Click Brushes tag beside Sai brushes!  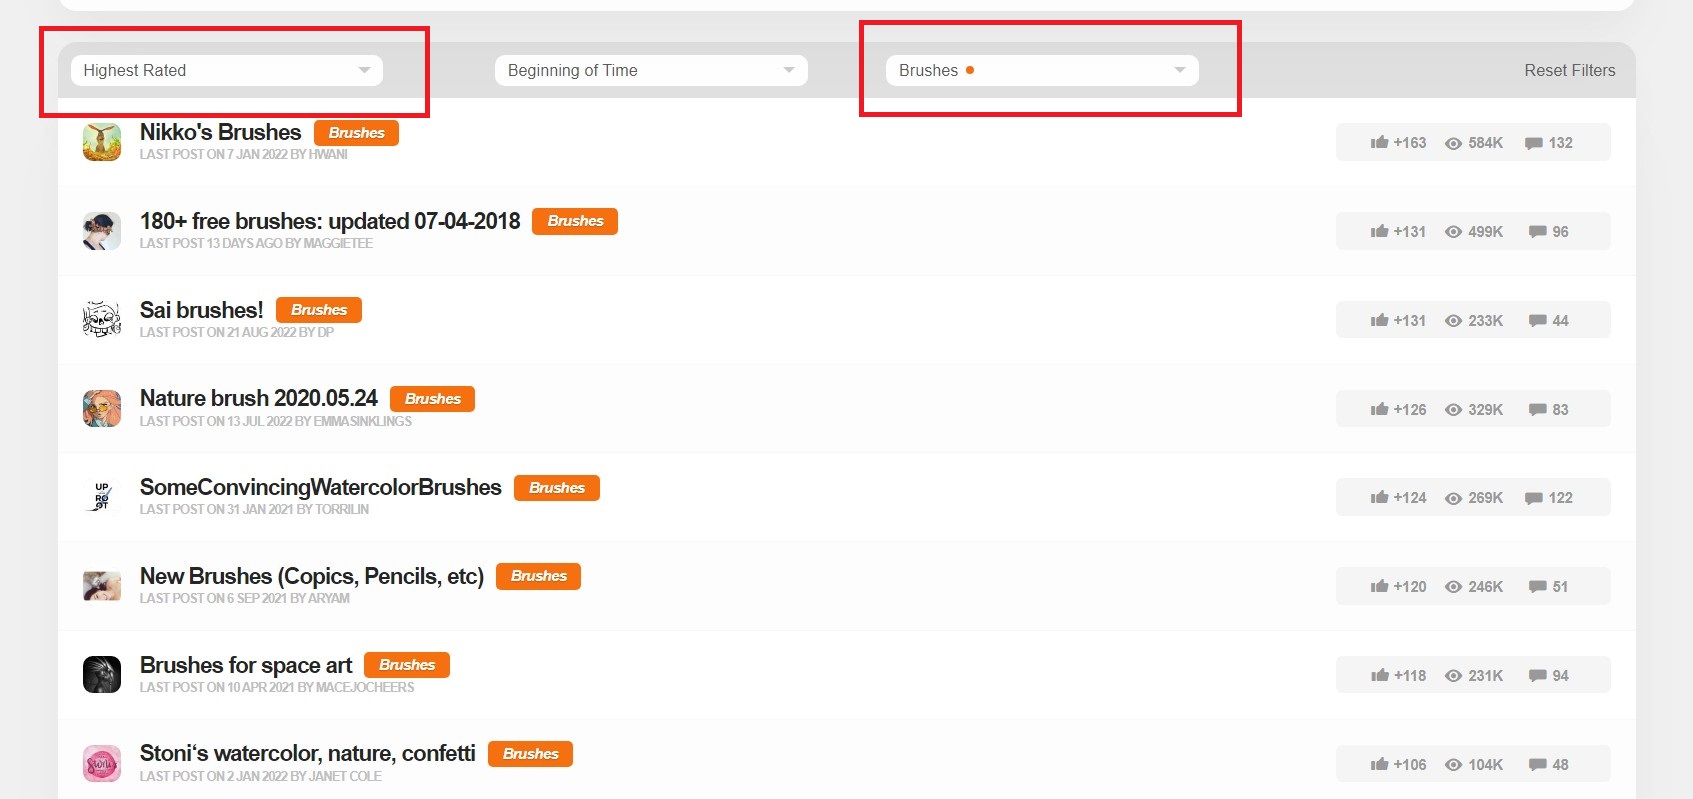pos(319,310)
